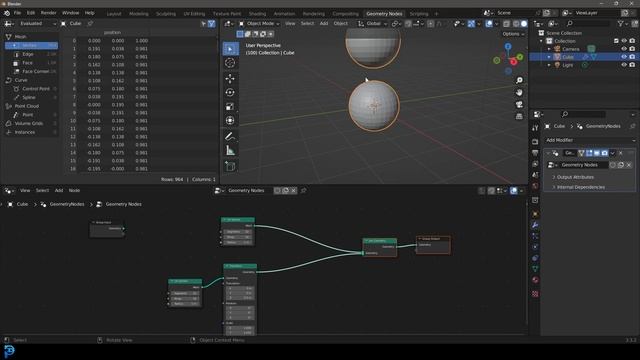Click GeometryNodes breadcrumb in node editor

tap(67, 204)
